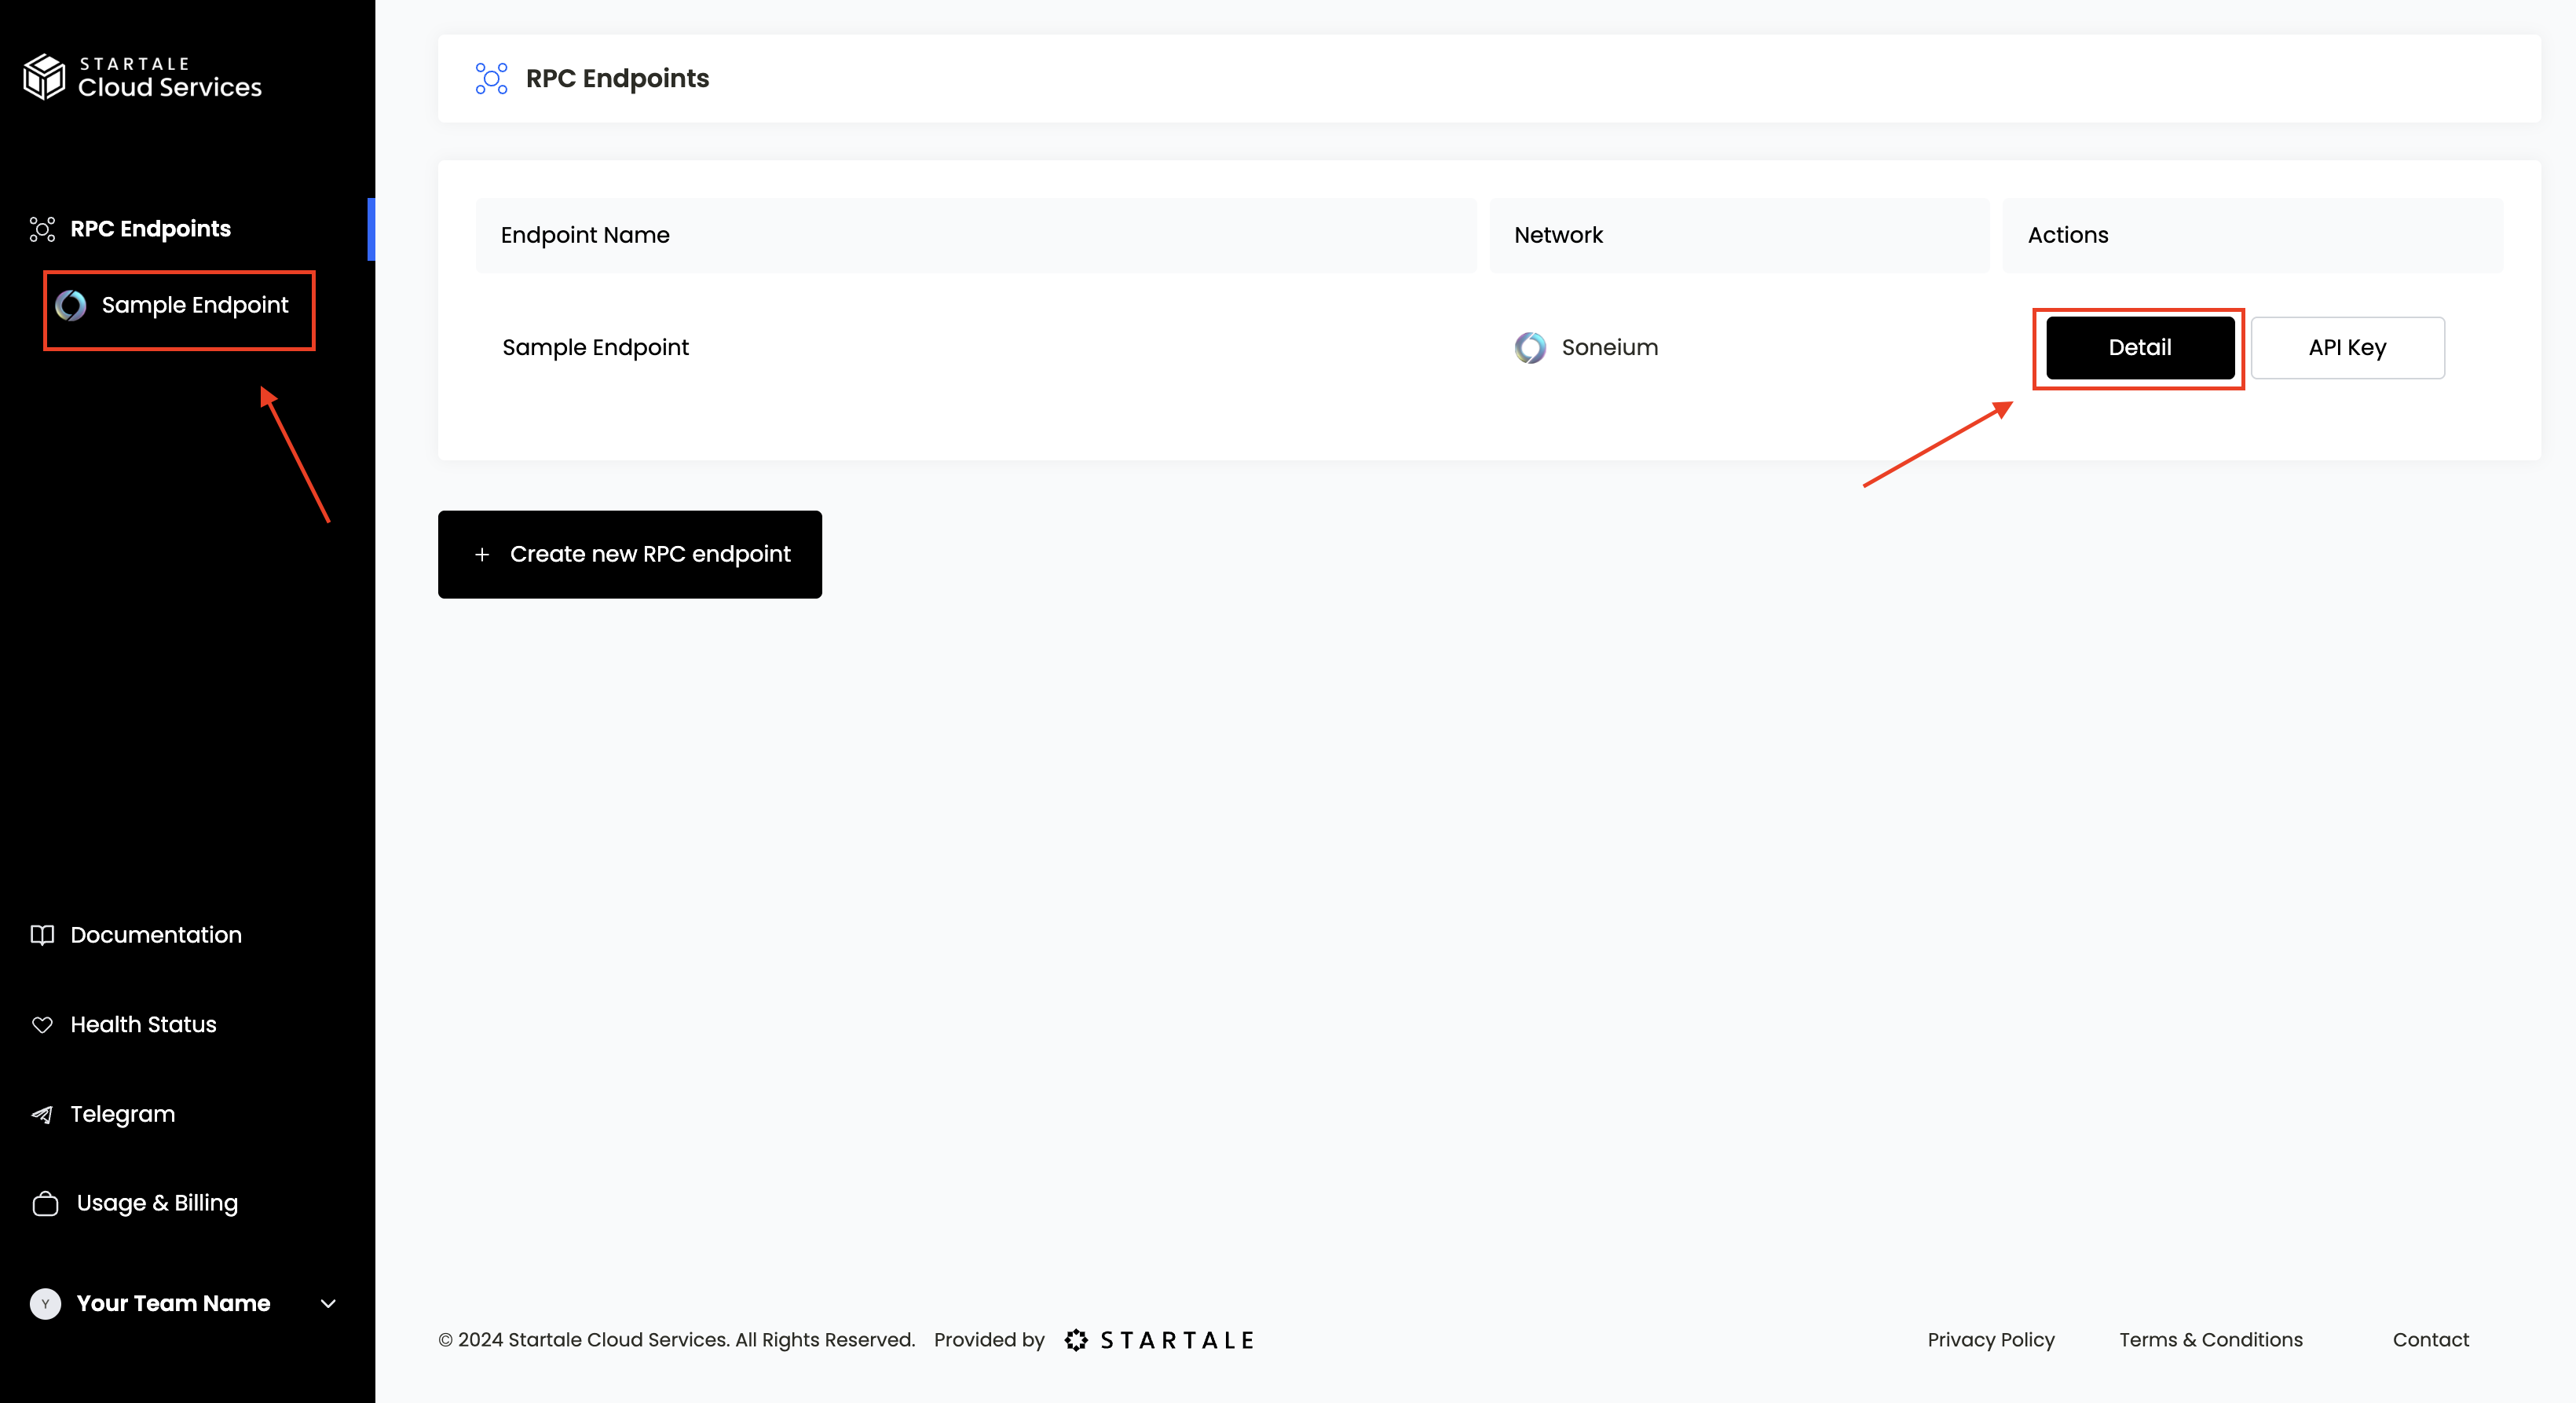Click the Usage & Billing bag icon
The width and height of the screenshot is (2576, 1403).
click(45, 1203)
